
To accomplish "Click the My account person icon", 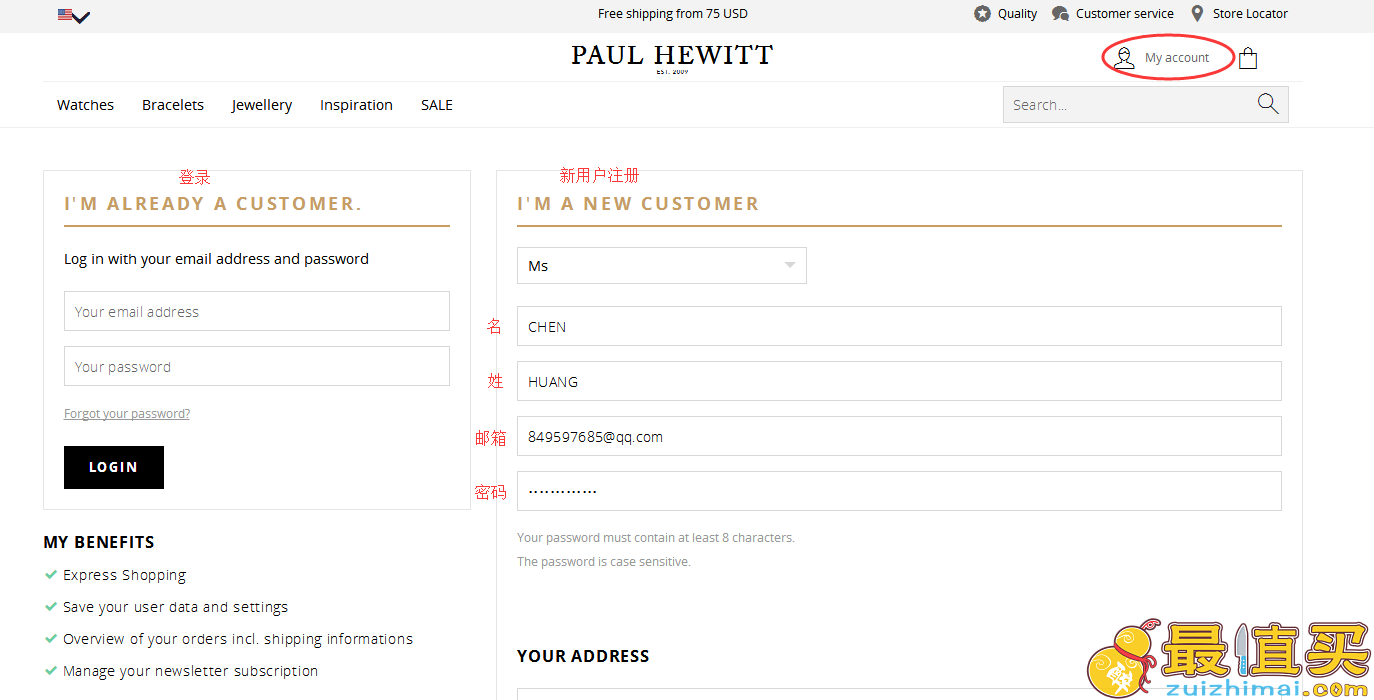I will [x=1124, y=58].
